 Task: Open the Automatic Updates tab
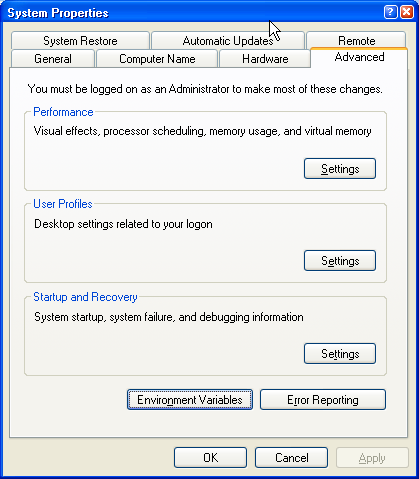point(228,41)
